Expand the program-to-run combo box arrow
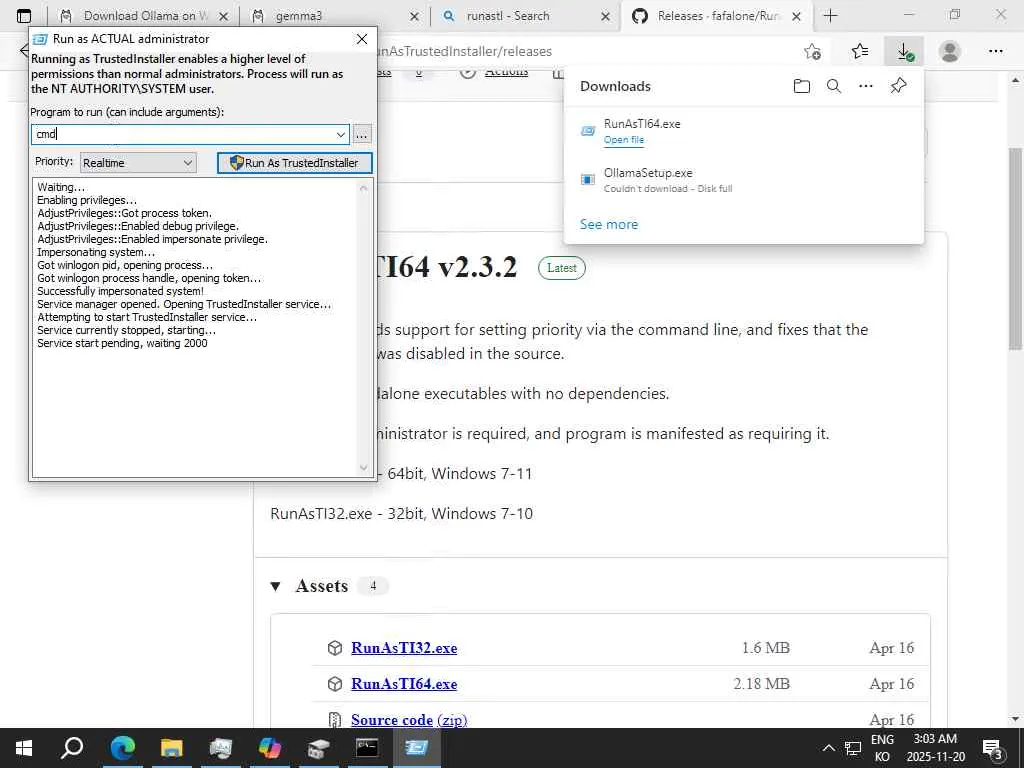 point(340,135)
